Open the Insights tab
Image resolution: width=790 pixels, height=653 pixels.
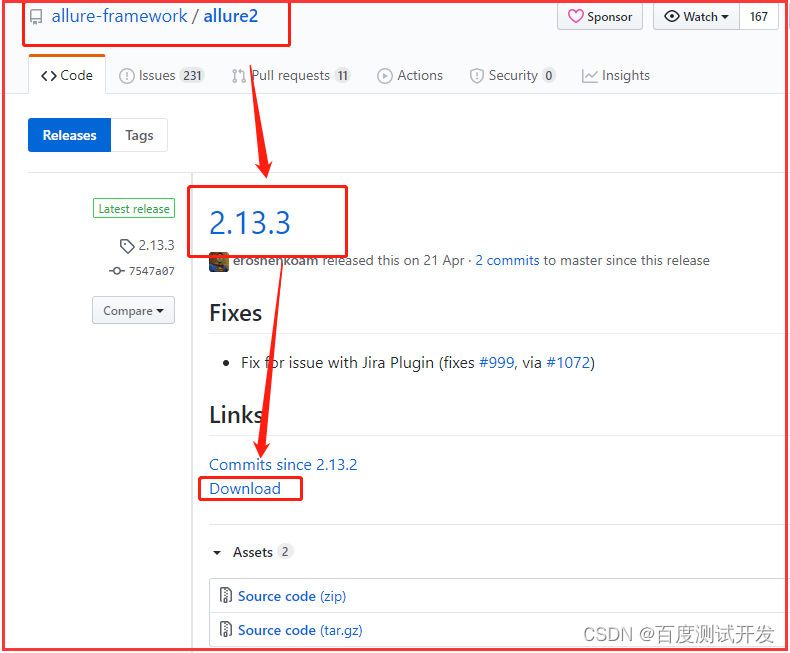coord(616,76)
